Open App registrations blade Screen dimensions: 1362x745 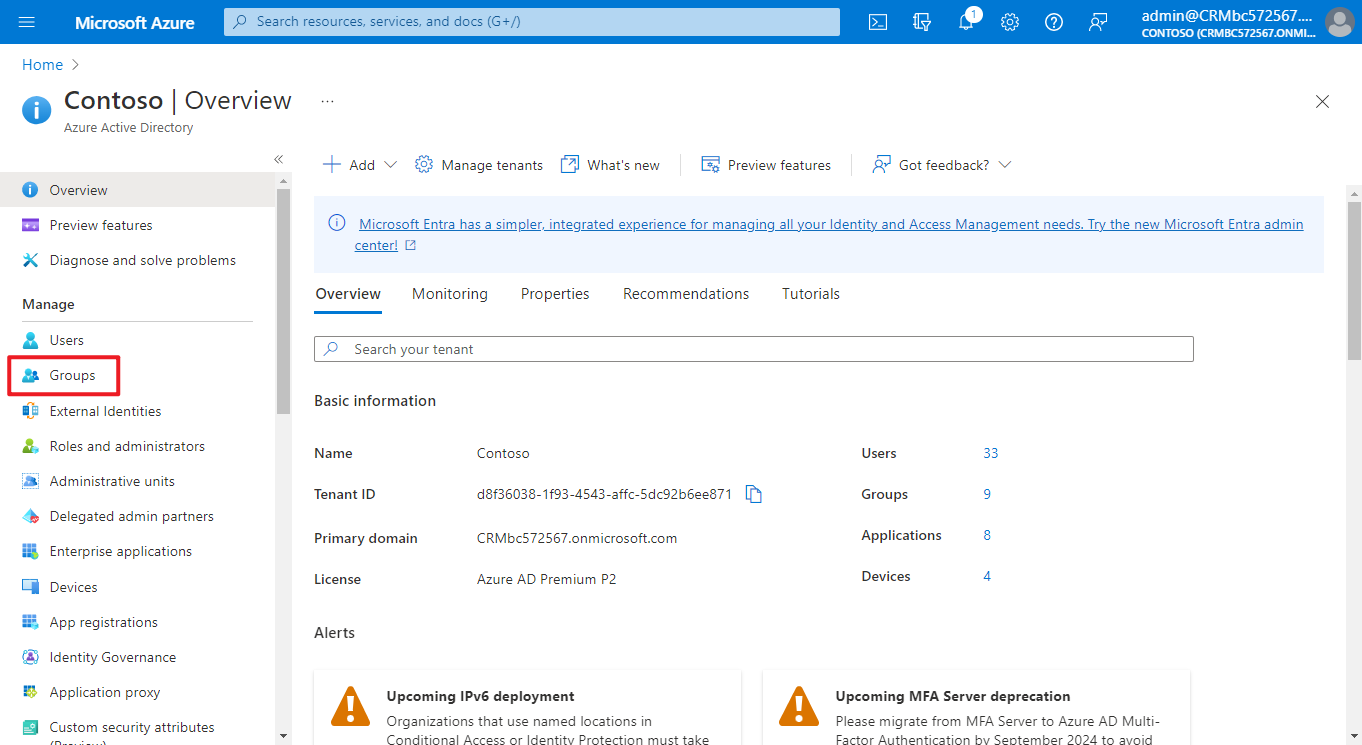(x=103, y=621)
